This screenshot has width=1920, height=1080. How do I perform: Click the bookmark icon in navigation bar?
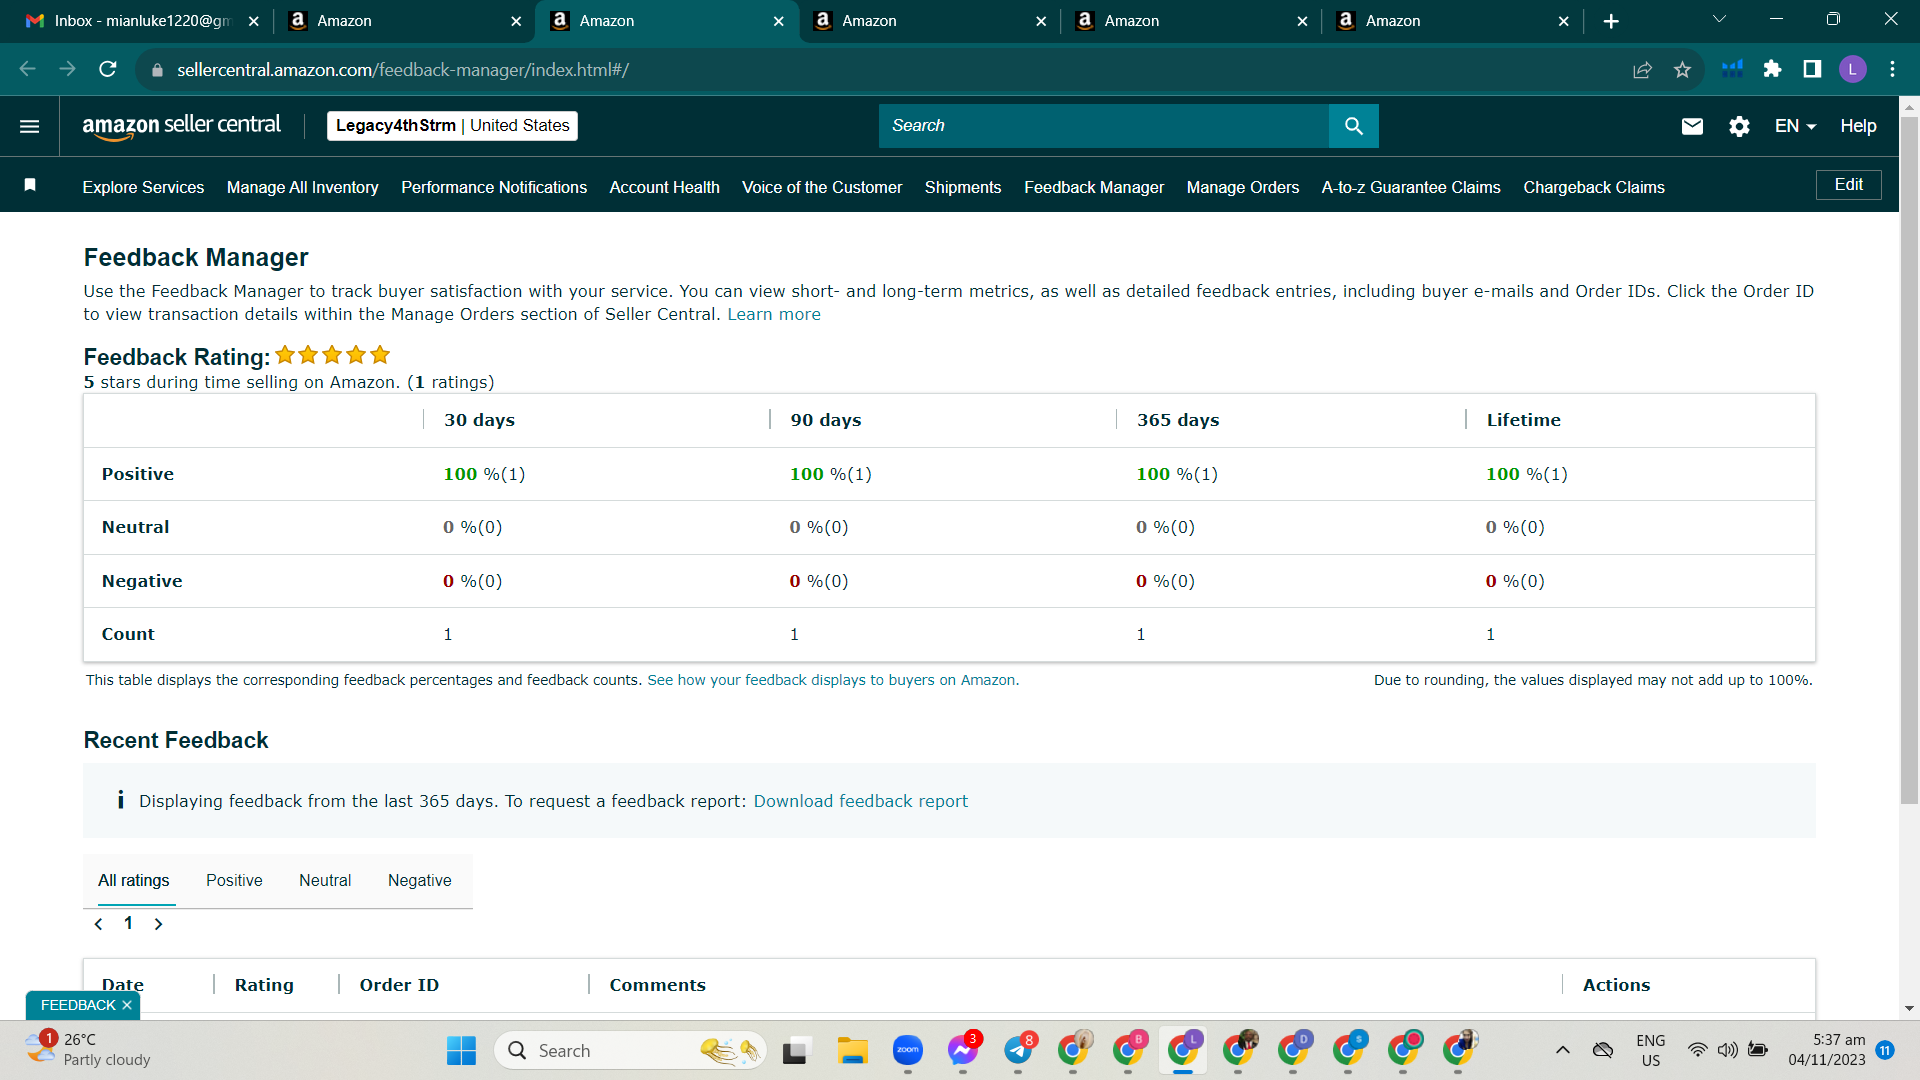(x=30, y=185)
